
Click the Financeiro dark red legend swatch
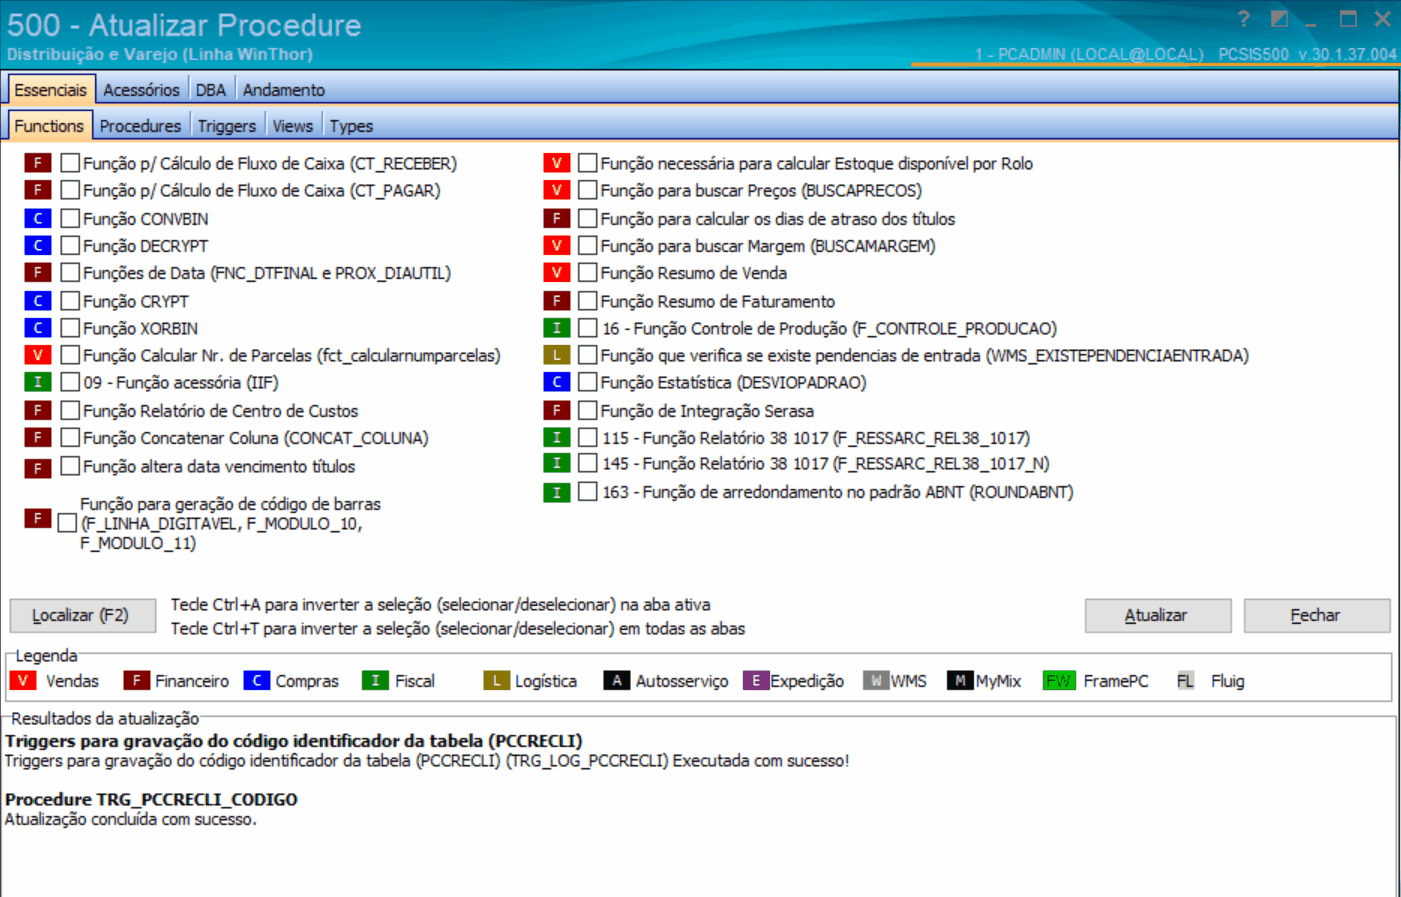(x=136, y=681)
